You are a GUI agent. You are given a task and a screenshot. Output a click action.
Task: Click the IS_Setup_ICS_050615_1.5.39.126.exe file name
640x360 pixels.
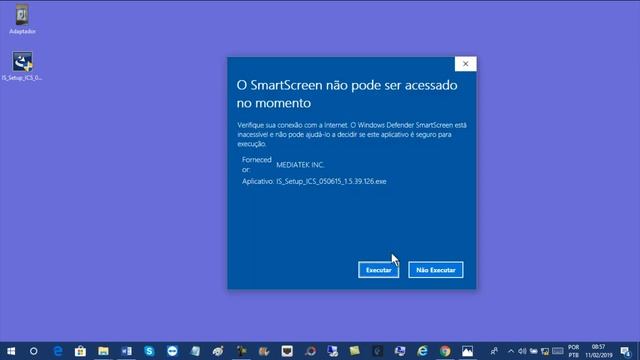331,181
